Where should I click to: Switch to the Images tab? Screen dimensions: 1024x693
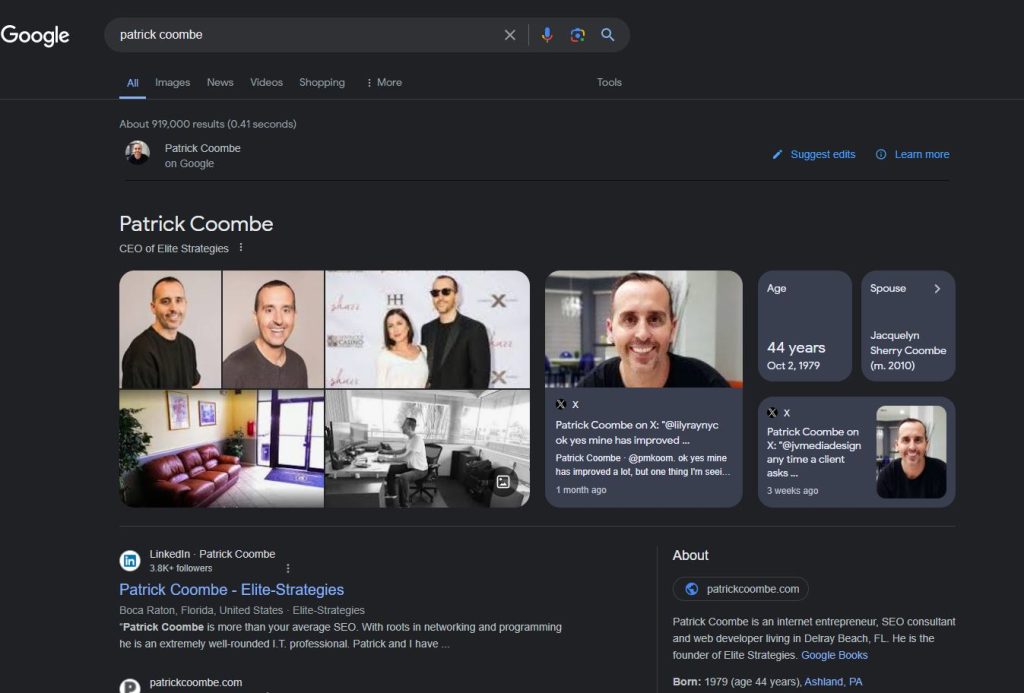tap(172, 82)
